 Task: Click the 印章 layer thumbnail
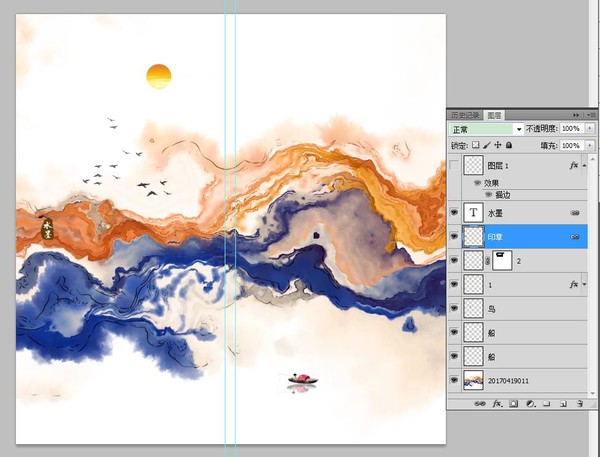(473, 237)
